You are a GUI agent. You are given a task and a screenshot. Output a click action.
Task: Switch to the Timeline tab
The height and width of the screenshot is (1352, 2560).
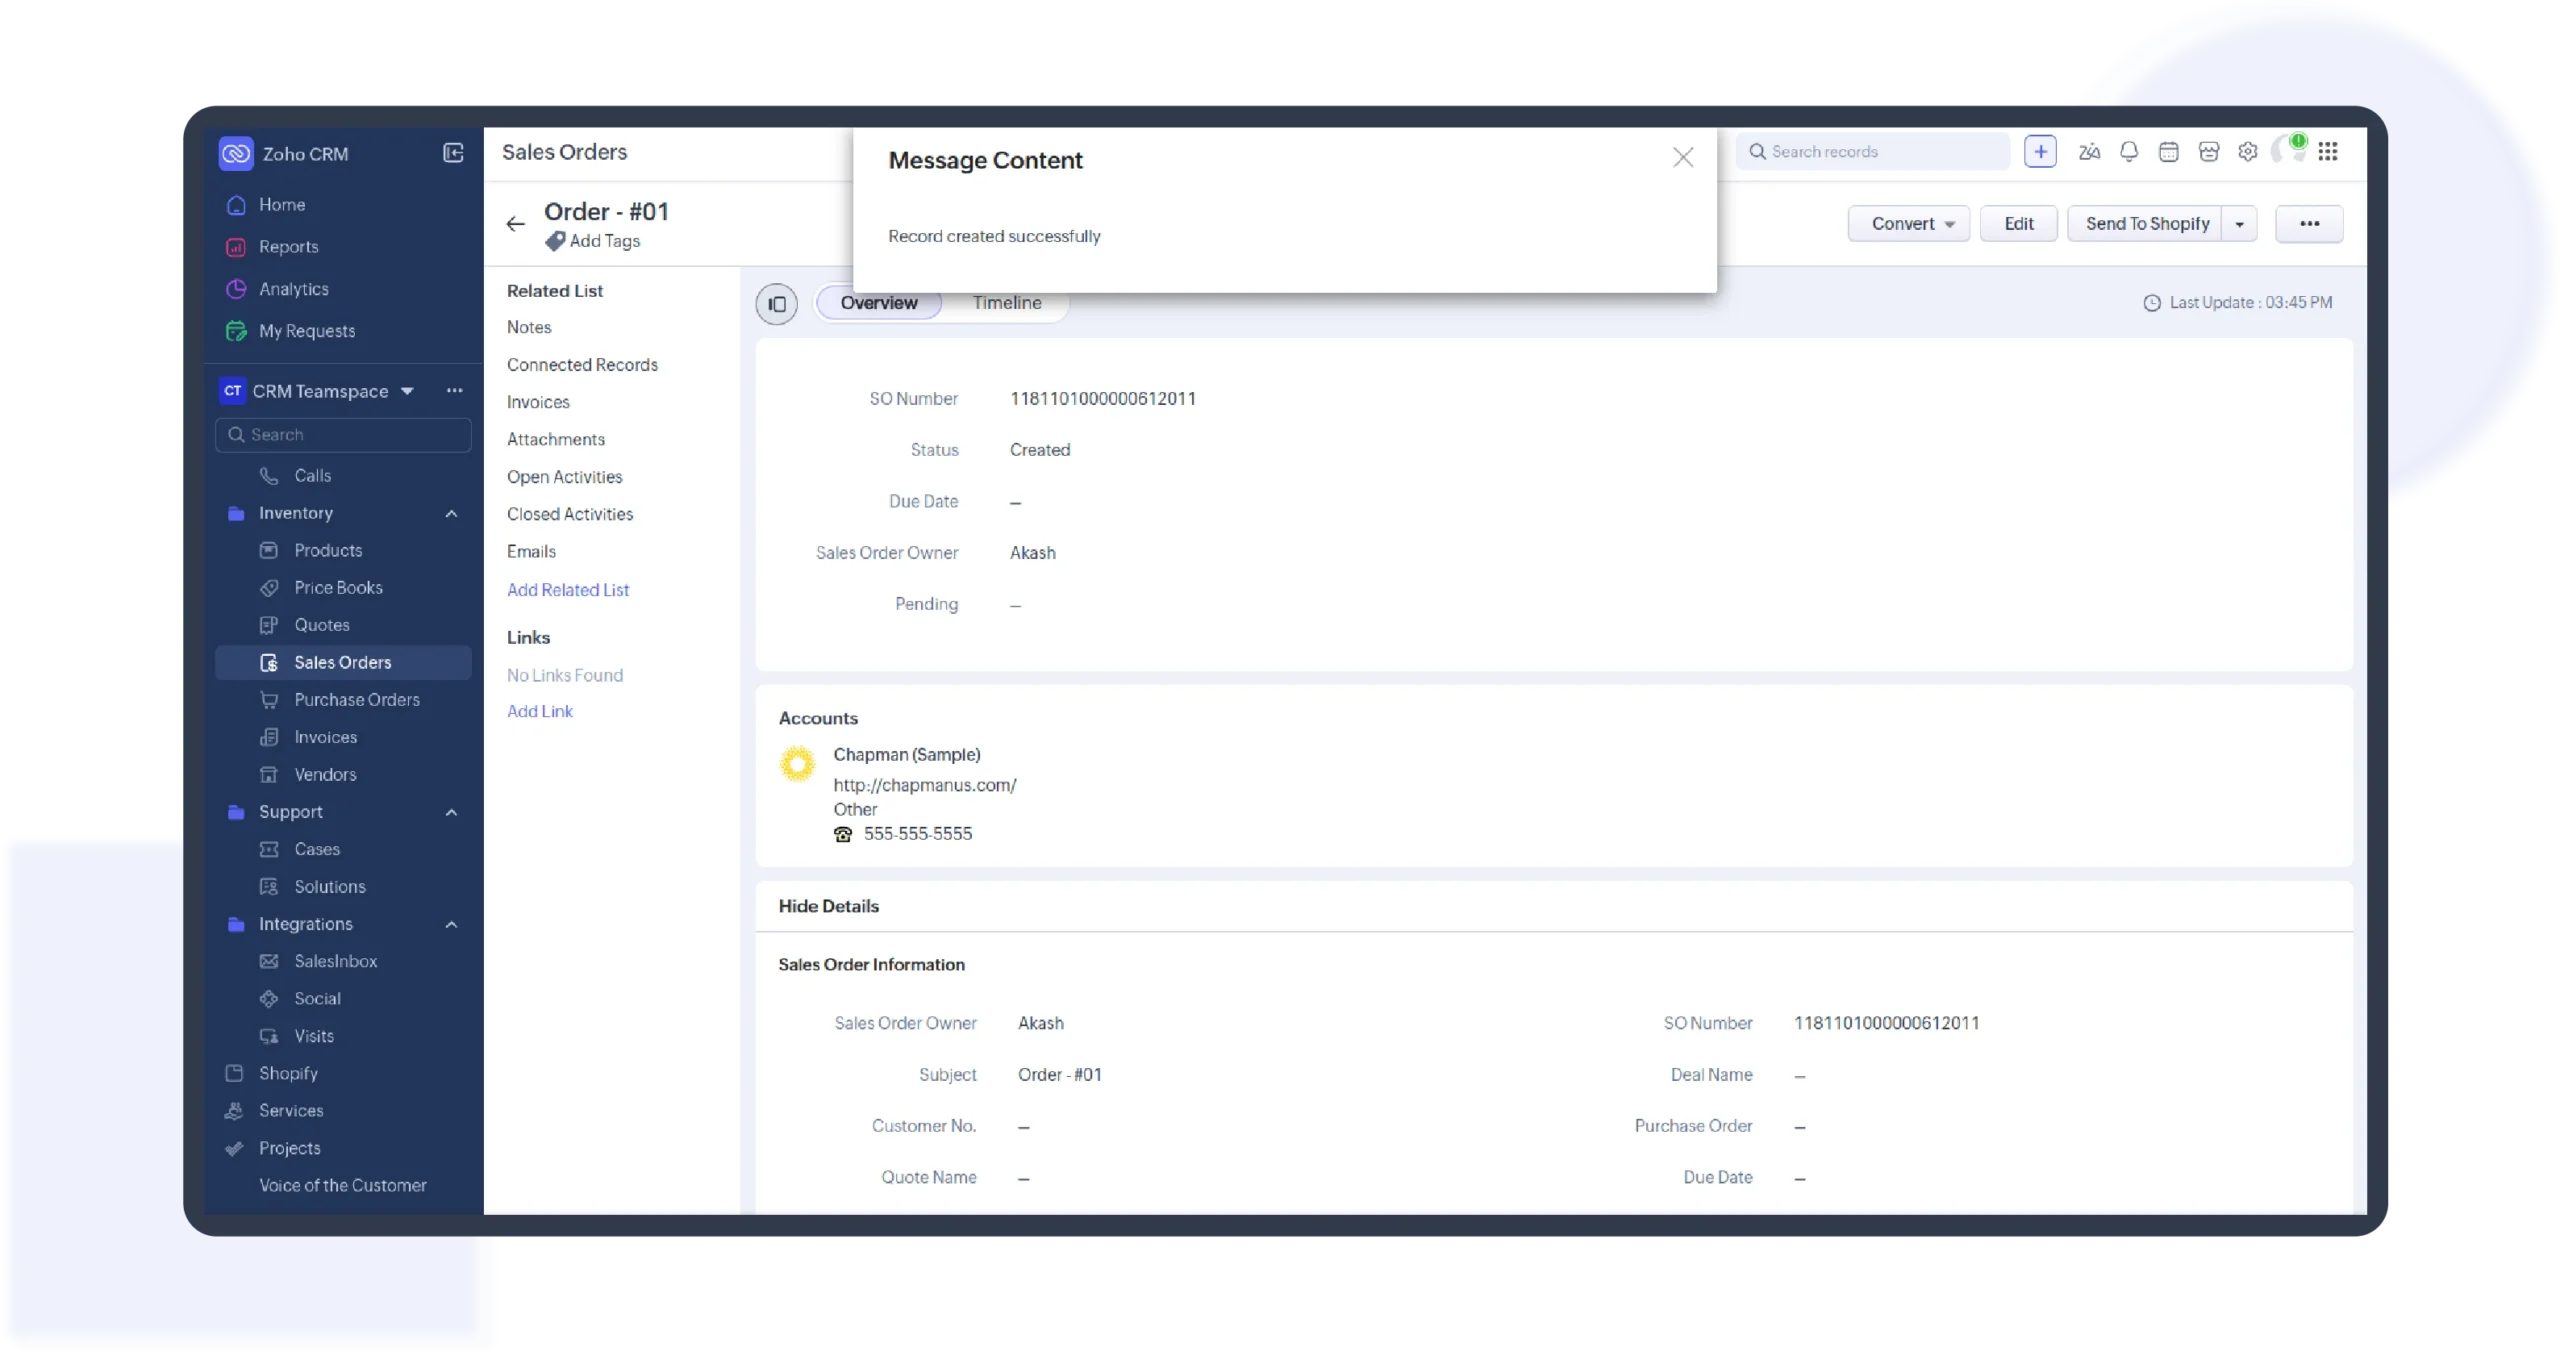(x=1007, y=302)
